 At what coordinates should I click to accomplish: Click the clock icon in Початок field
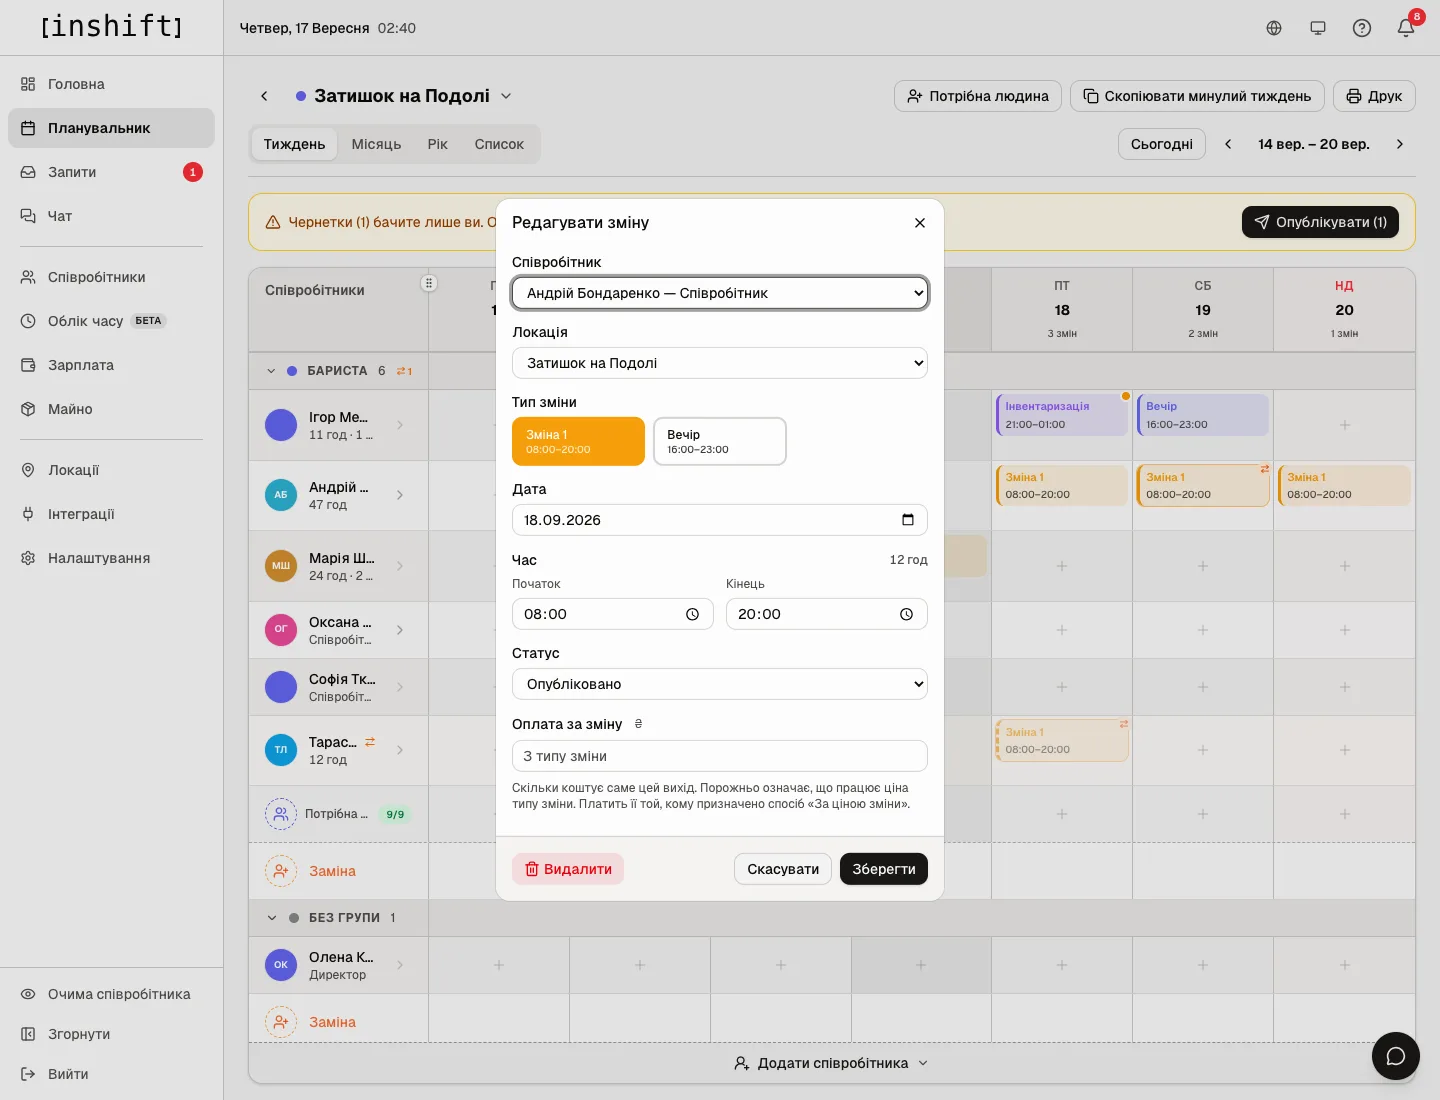pyautogui.click(x=692, y=614)
